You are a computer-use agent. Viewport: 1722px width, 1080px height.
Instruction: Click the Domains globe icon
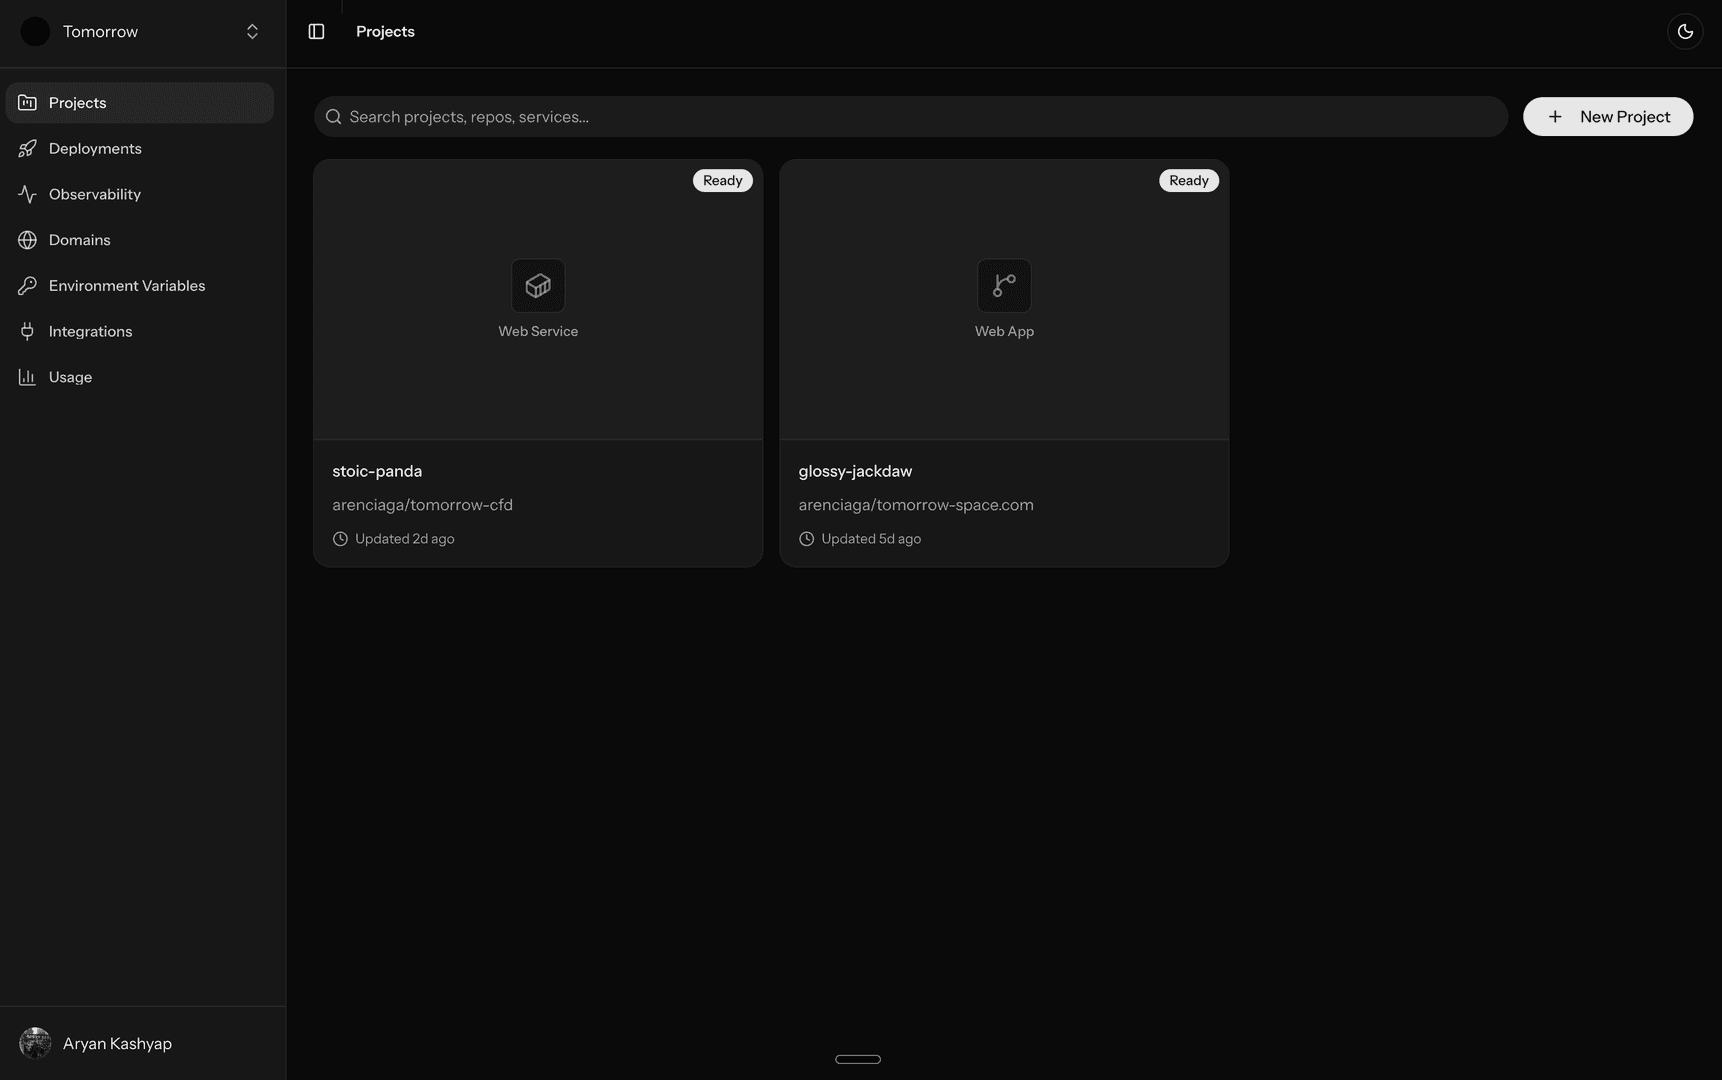27,240
